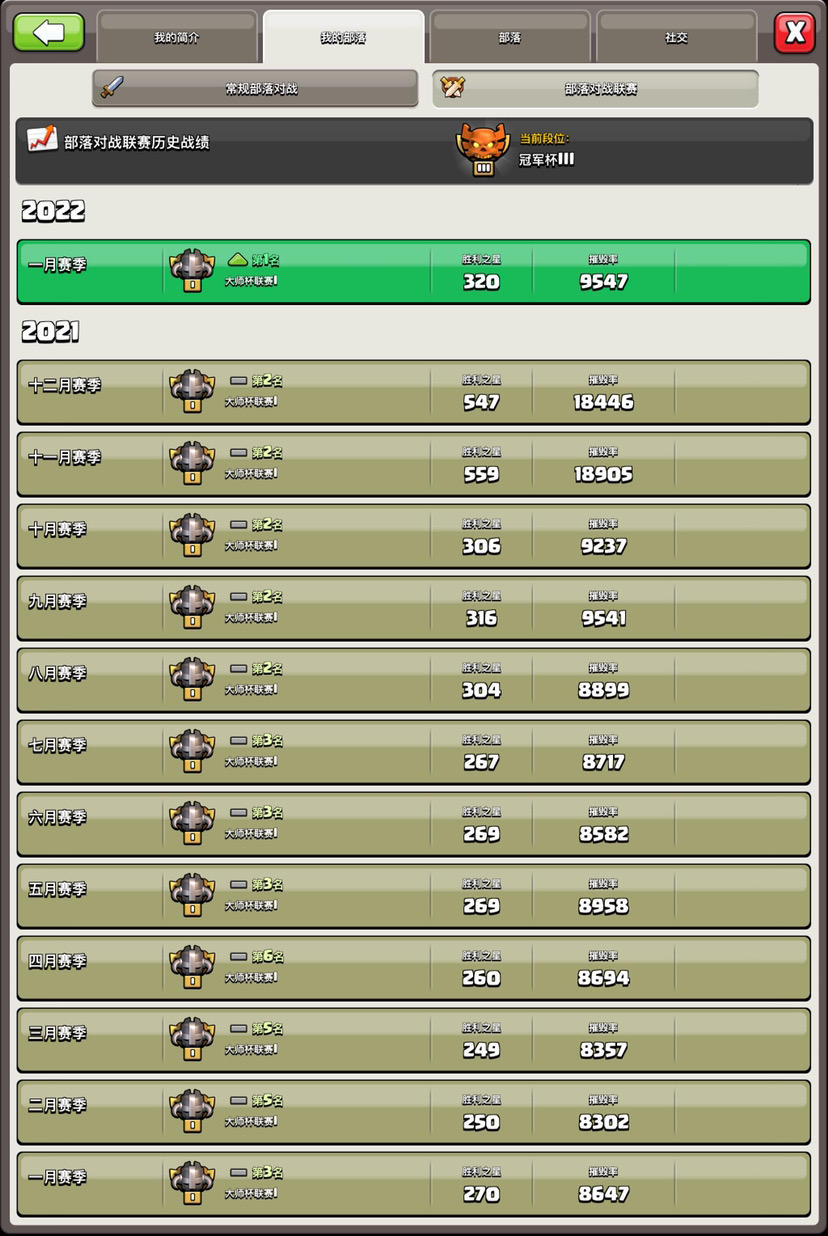
Task: Open the 我的简介 tab
Action: pyautogui.click(x=176, y=37)
